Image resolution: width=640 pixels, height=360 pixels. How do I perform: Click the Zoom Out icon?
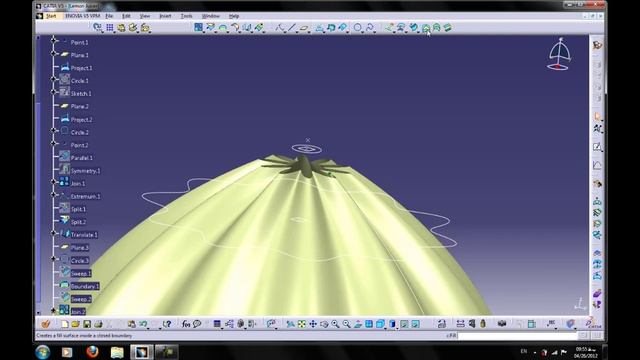tap(347, 324)
